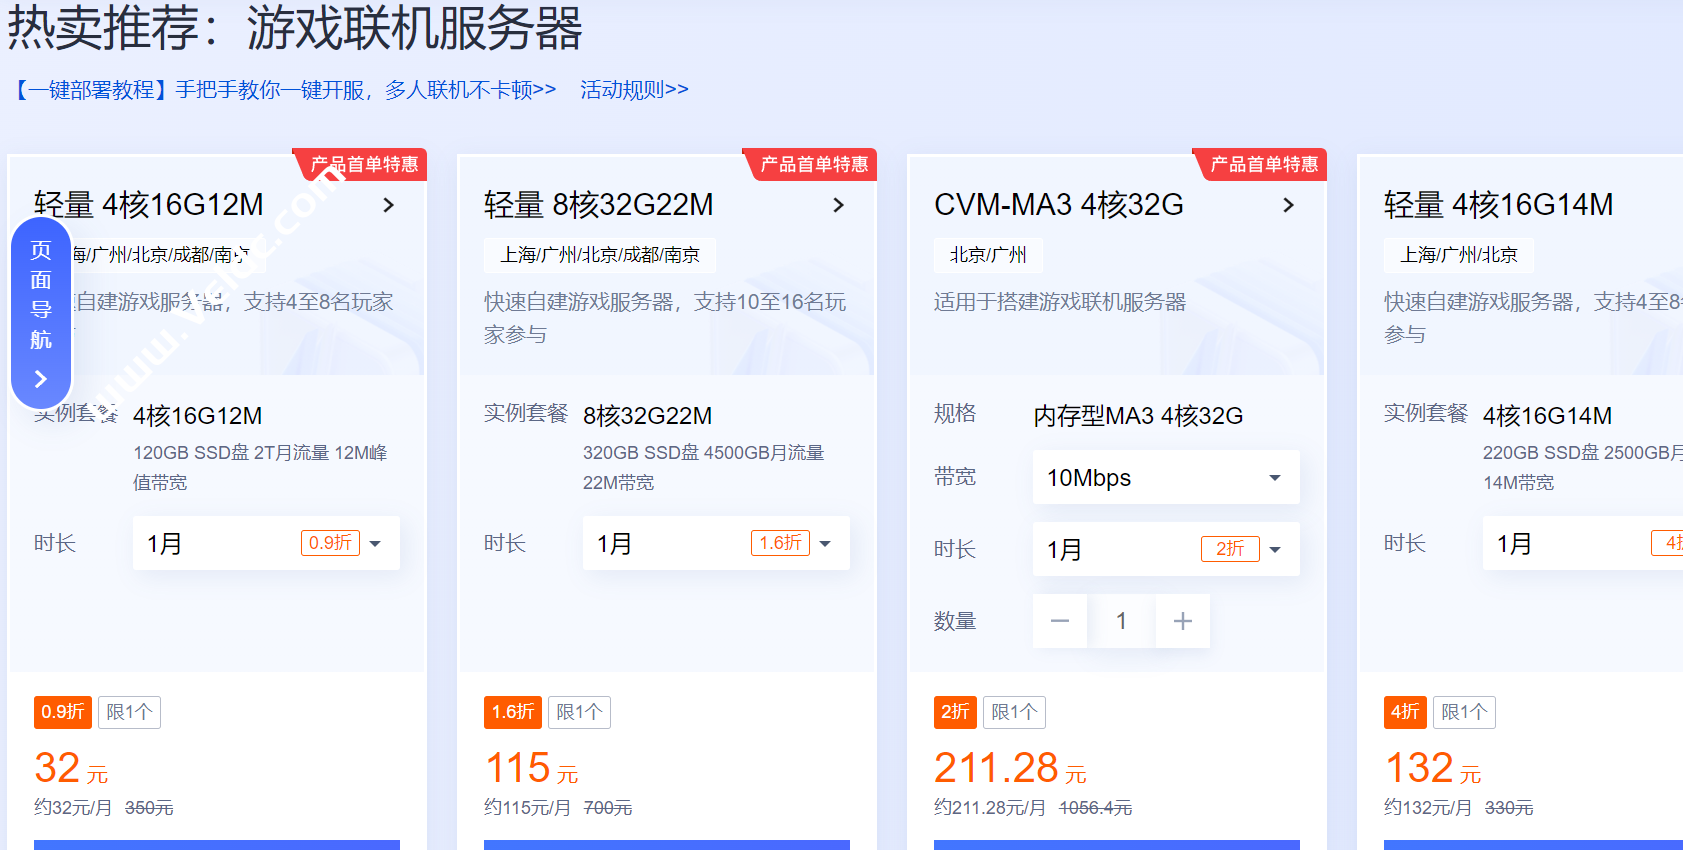Screen dimensions: 1683x850
Task: Click the 限1个 tag beside 0.9折
Action: point(130,712)
